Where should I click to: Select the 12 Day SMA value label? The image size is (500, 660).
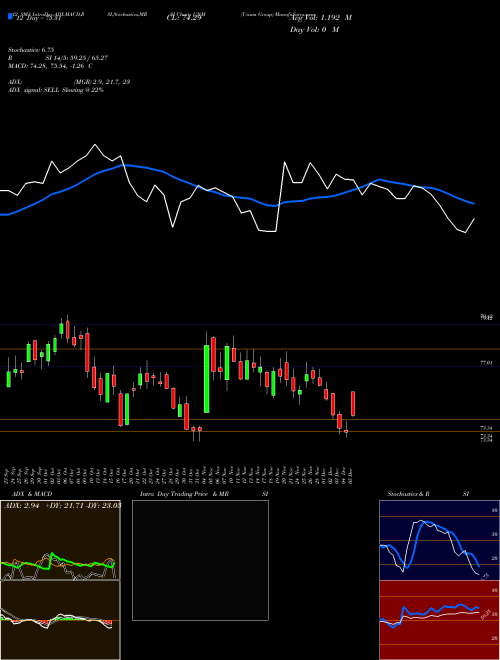pyautogui.click(x=38, y=18)
